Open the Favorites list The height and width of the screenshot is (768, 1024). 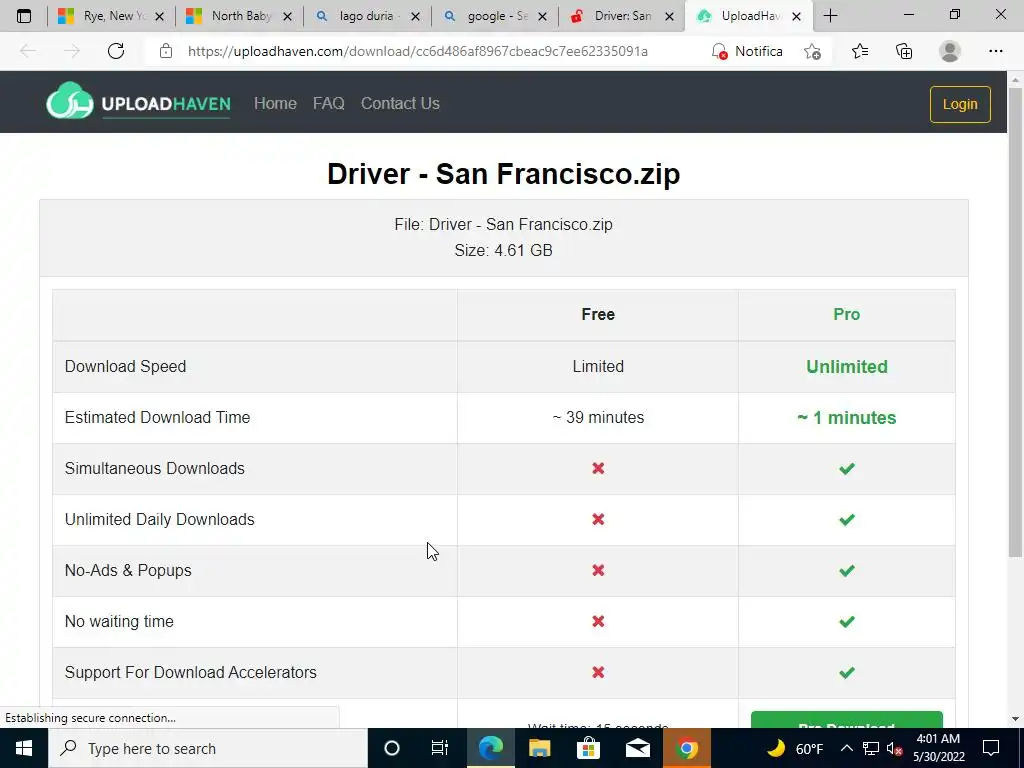[x=860, y=51]
